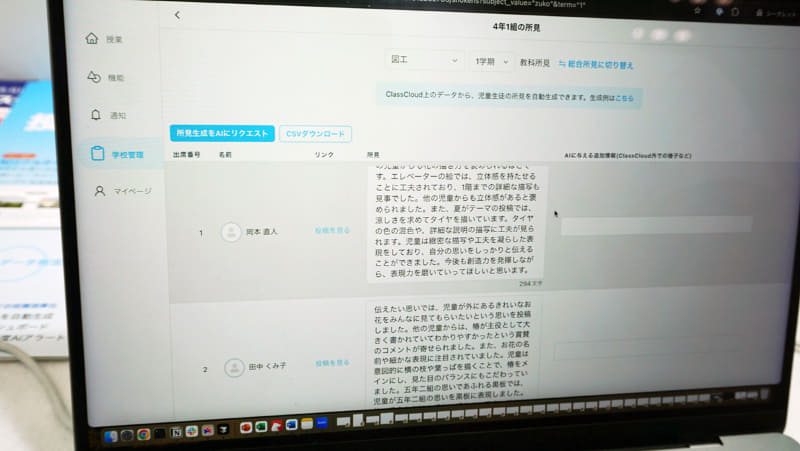Click the name 田中 くみ子
Image resolution: width=800 pixels, height=451 pixels.
click(267, 366)
